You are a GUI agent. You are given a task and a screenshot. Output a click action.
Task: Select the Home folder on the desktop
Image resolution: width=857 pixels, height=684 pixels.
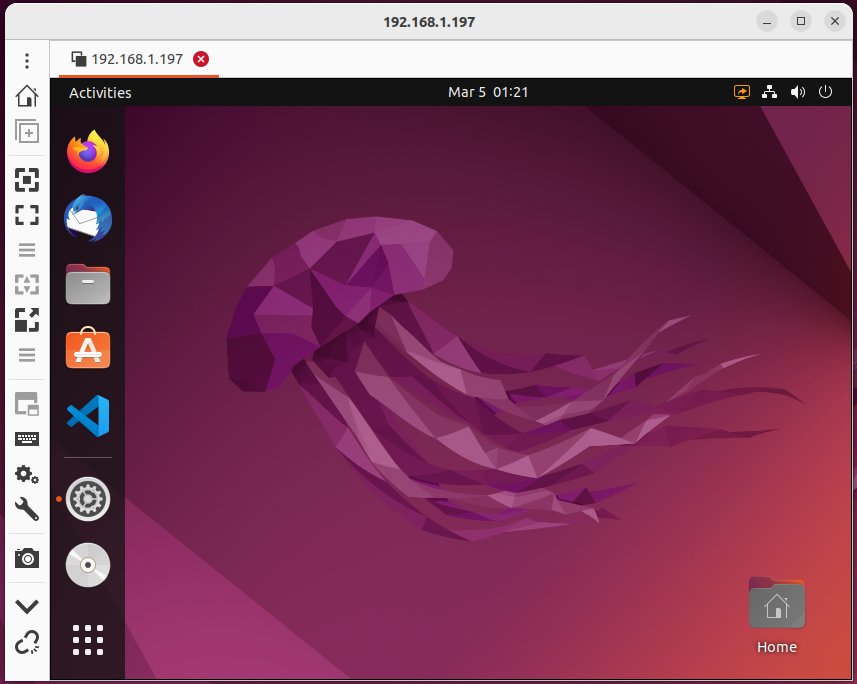click(777, 616)
